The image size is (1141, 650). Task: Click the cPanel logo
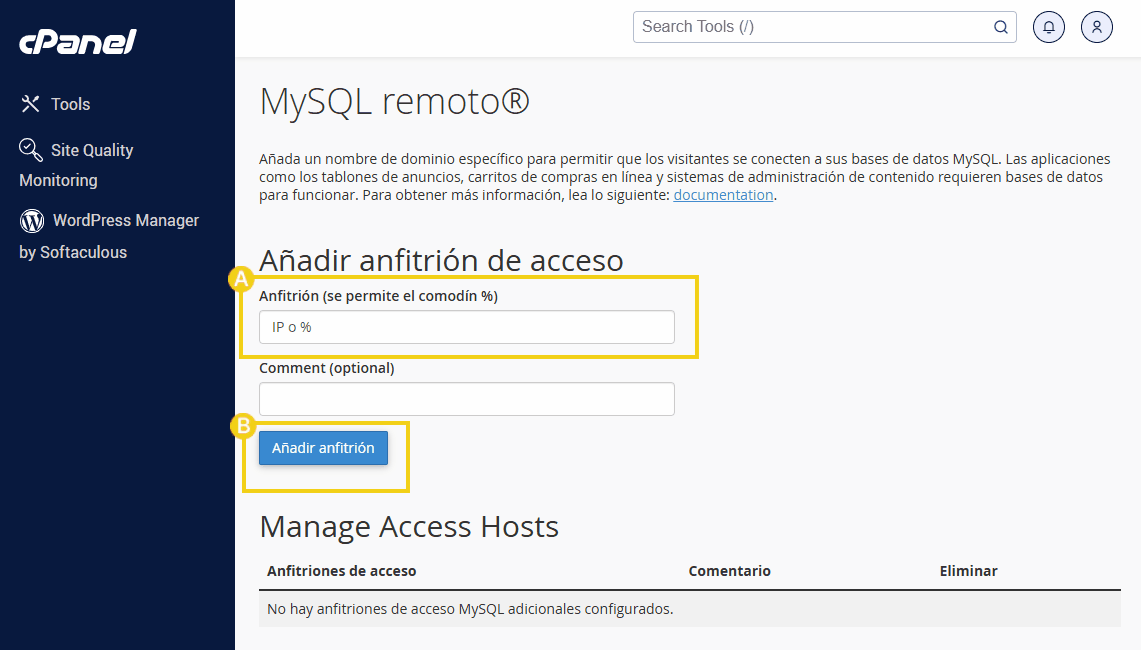(77, 42)
